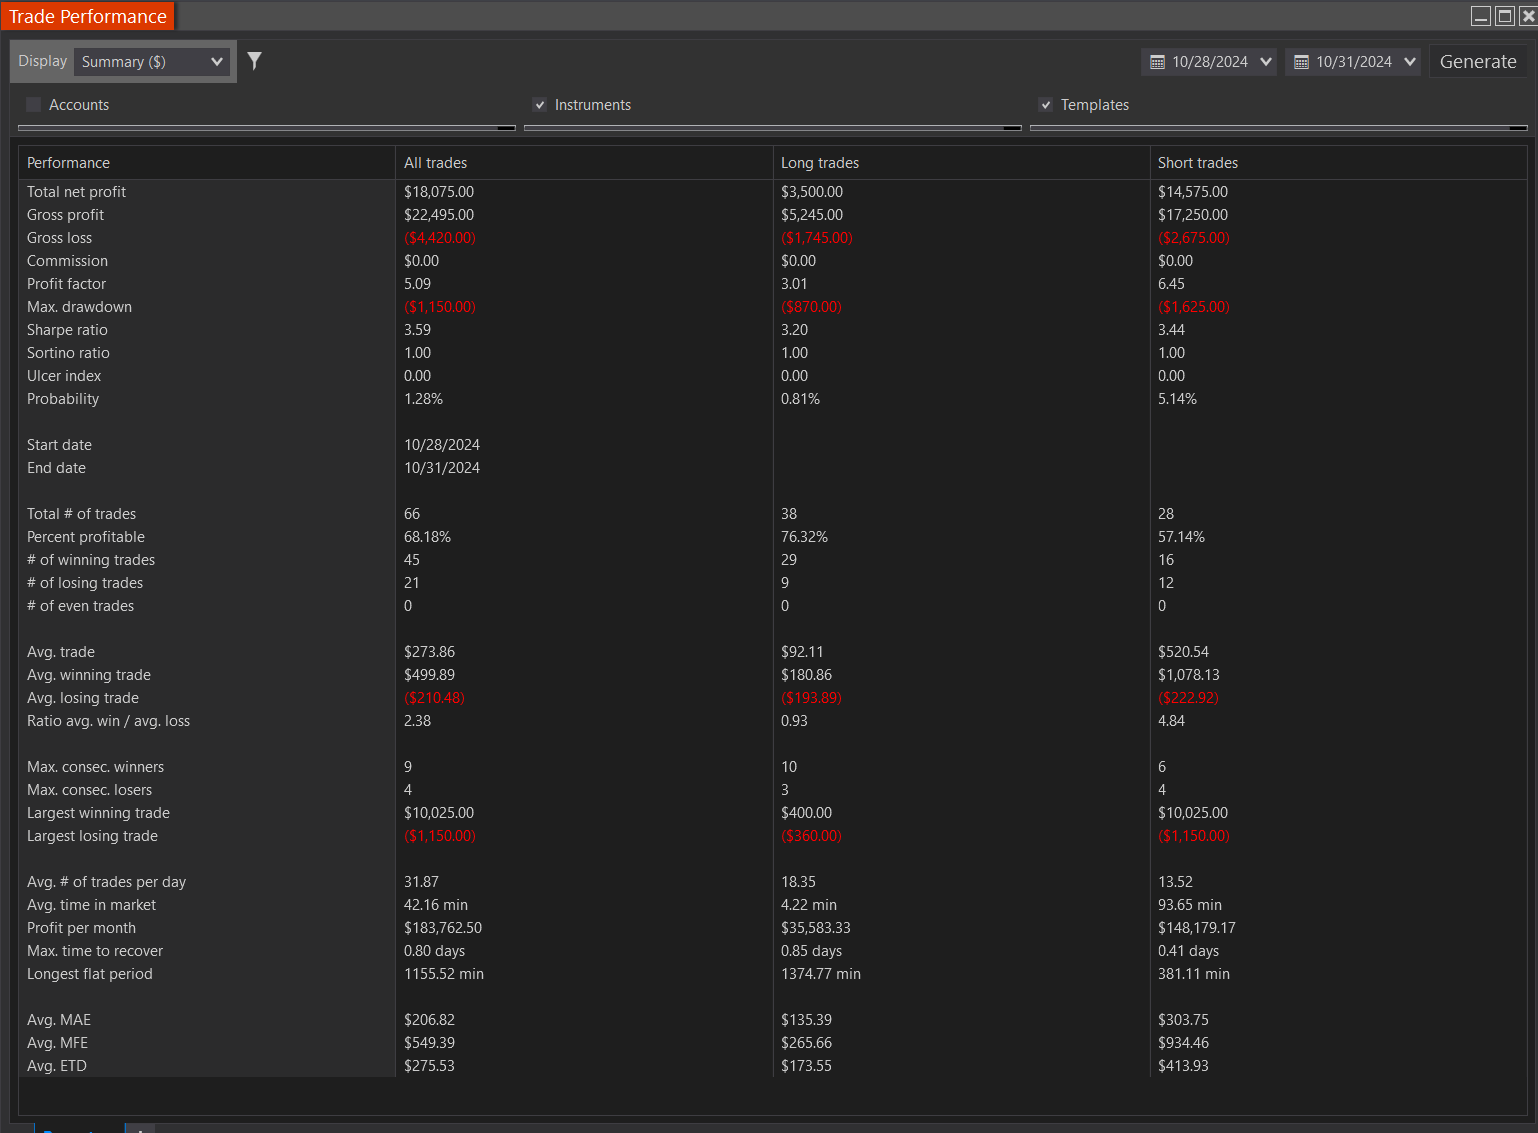Select the active bottom workspace tab
Image resolution: width=1538 pixels, height=1133 pixels.
click(78, 1129)
